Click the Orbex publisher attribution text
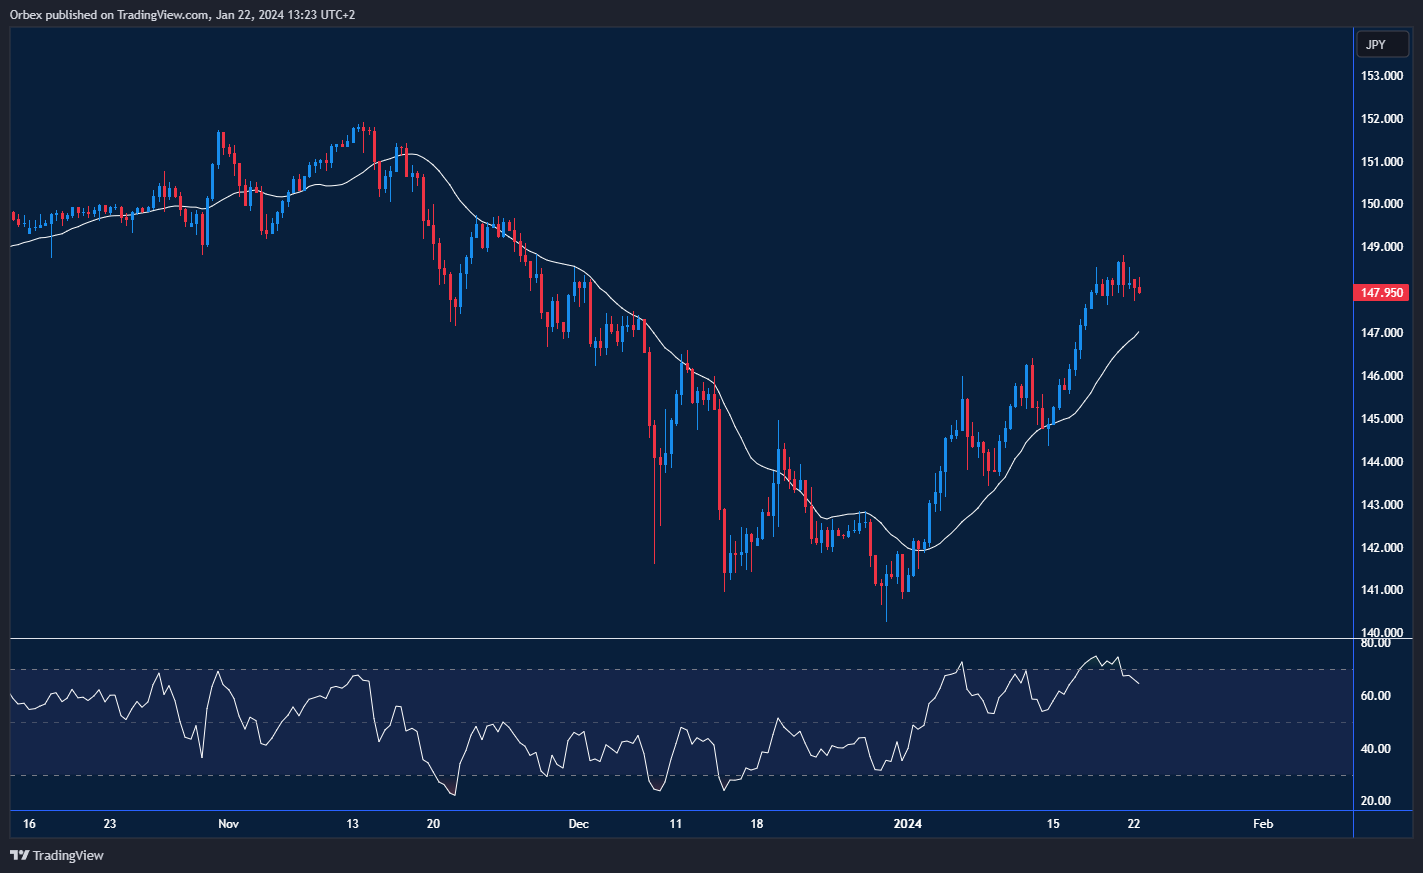 click(26, 15)
